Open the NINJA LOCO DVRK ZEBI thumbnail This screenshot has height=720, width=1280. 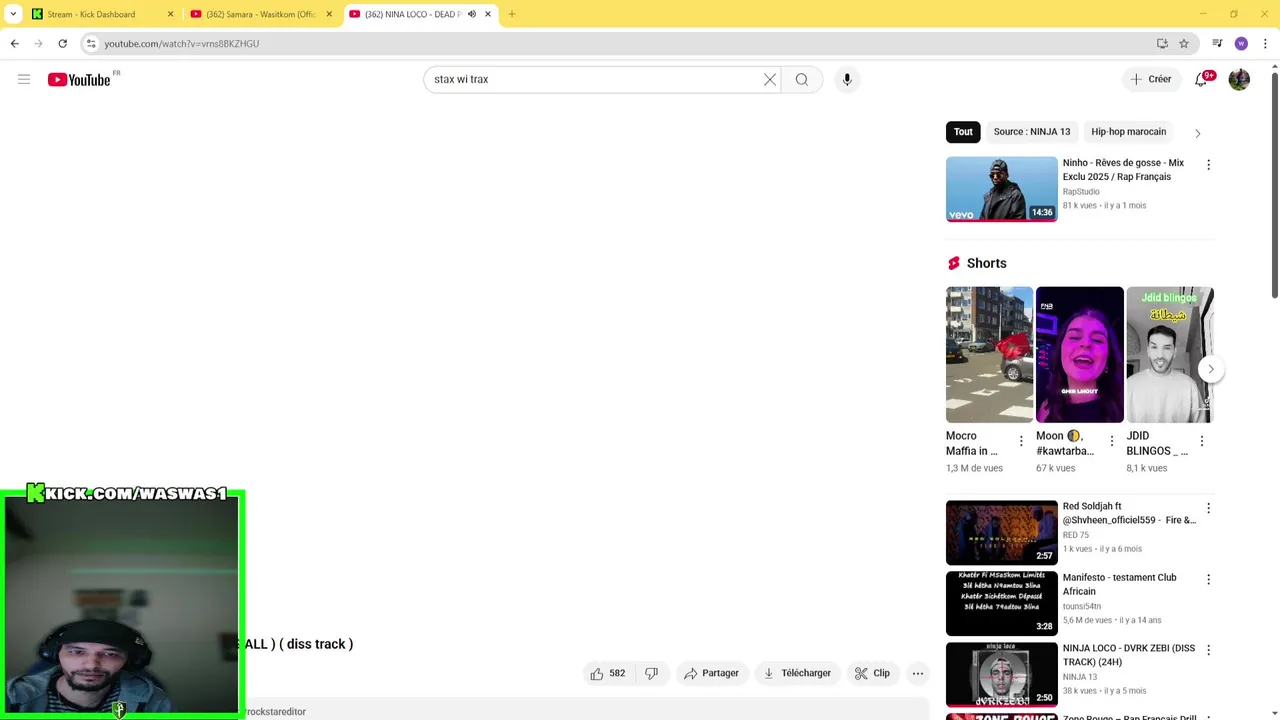click(1001, 674)
